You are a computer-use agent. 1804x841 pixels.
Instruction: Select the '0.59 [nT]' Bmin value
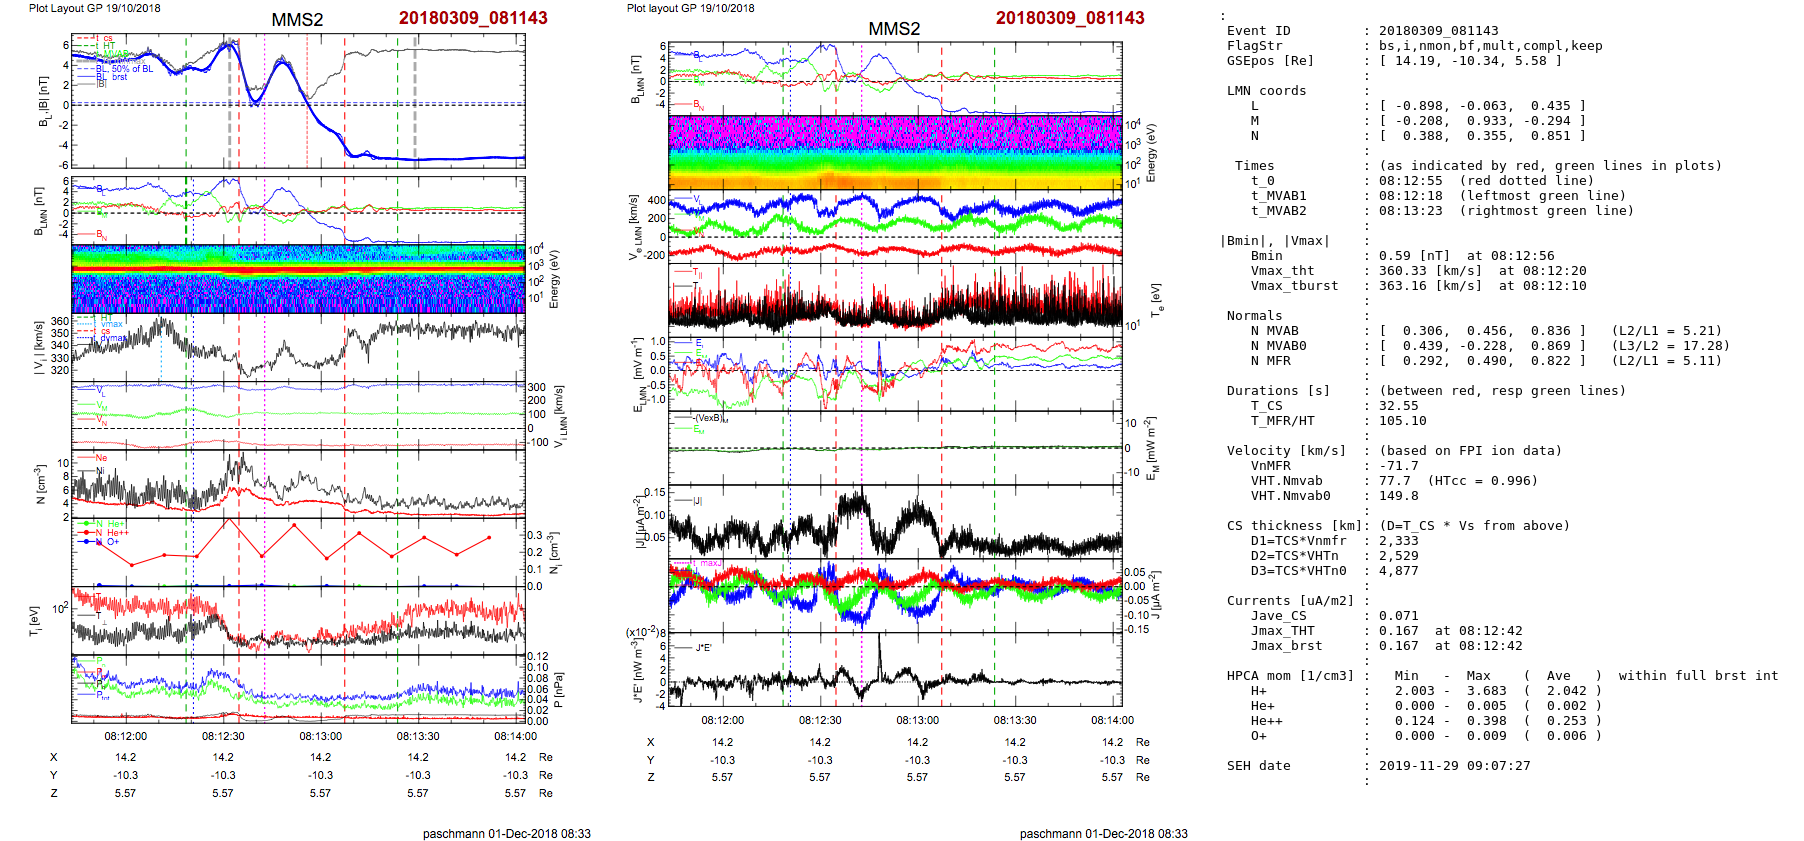pos(1414,256)
